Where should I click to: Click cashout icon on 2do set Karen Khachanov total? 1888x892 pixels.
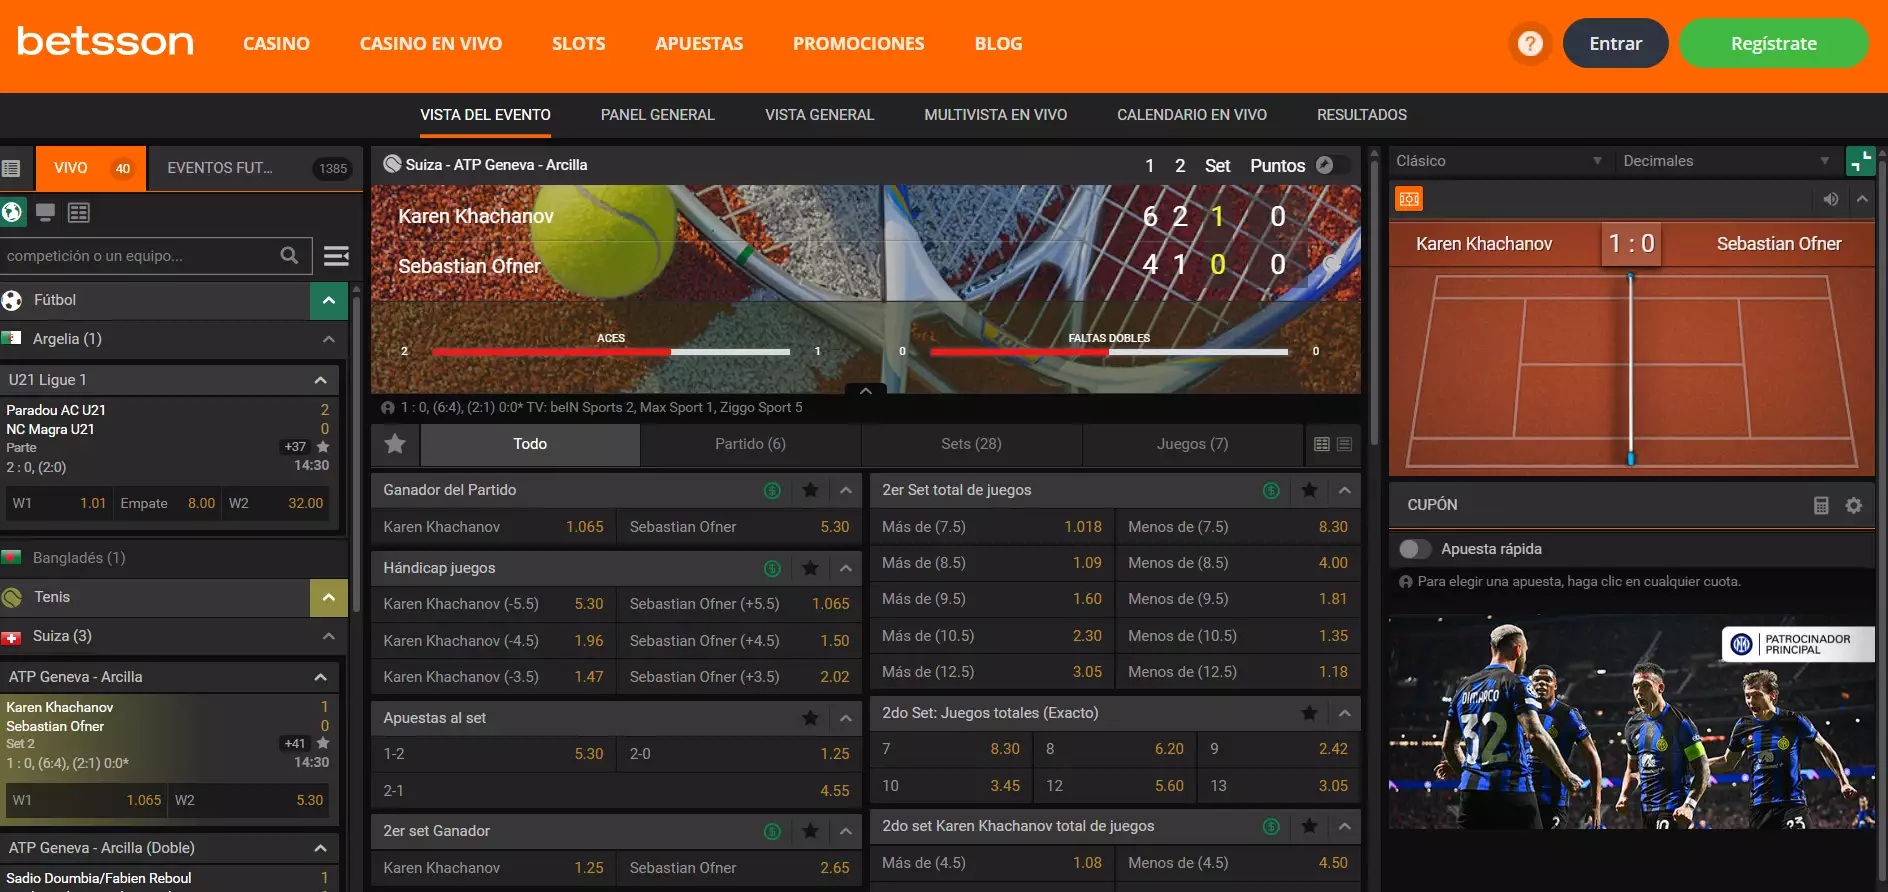pyautogui.click(x=1271, y=826)
